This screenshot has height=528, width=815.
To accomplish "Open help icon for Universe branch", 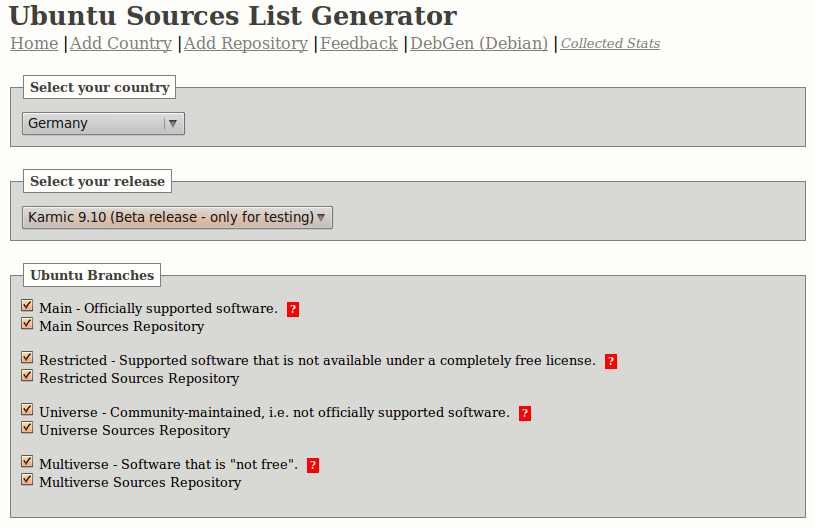I will click(x=525, y=413).
